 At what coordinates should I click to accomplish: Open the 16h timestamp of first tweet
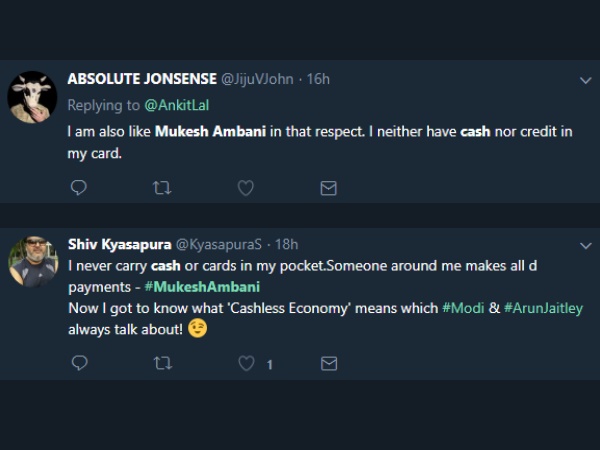pos(318,79)
